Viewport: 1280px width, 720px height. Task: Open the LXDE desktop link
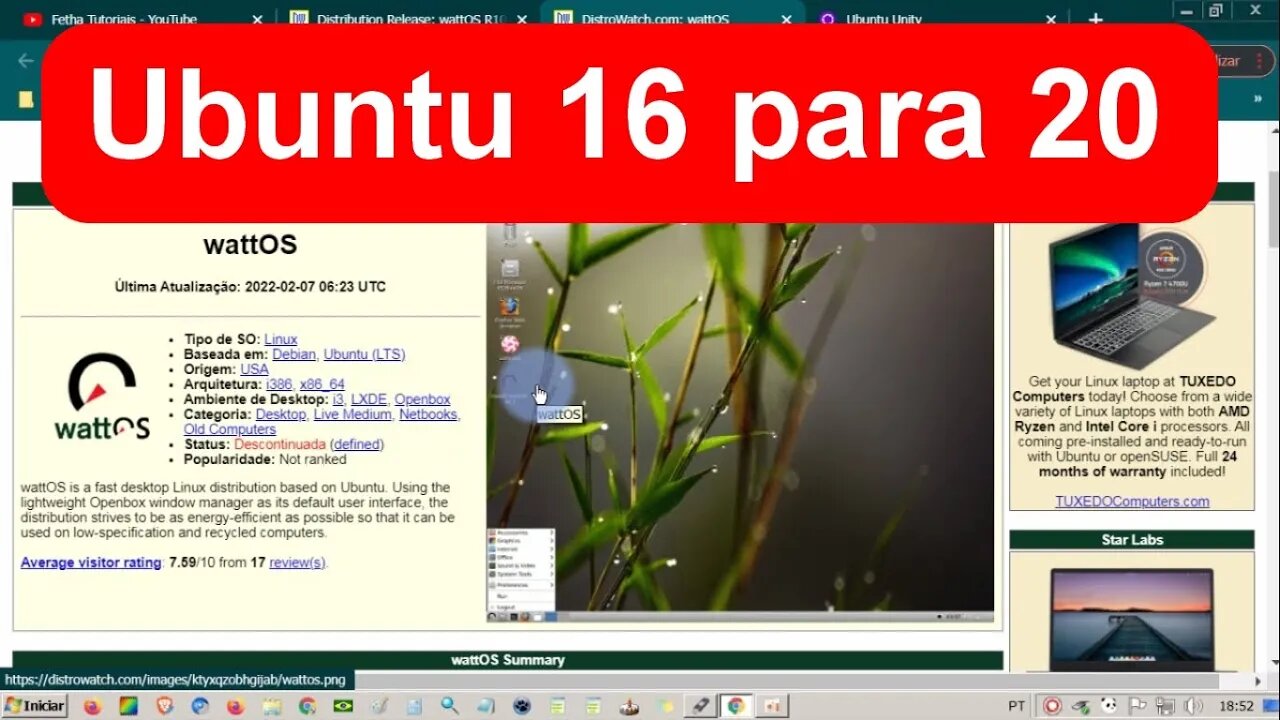369,399
